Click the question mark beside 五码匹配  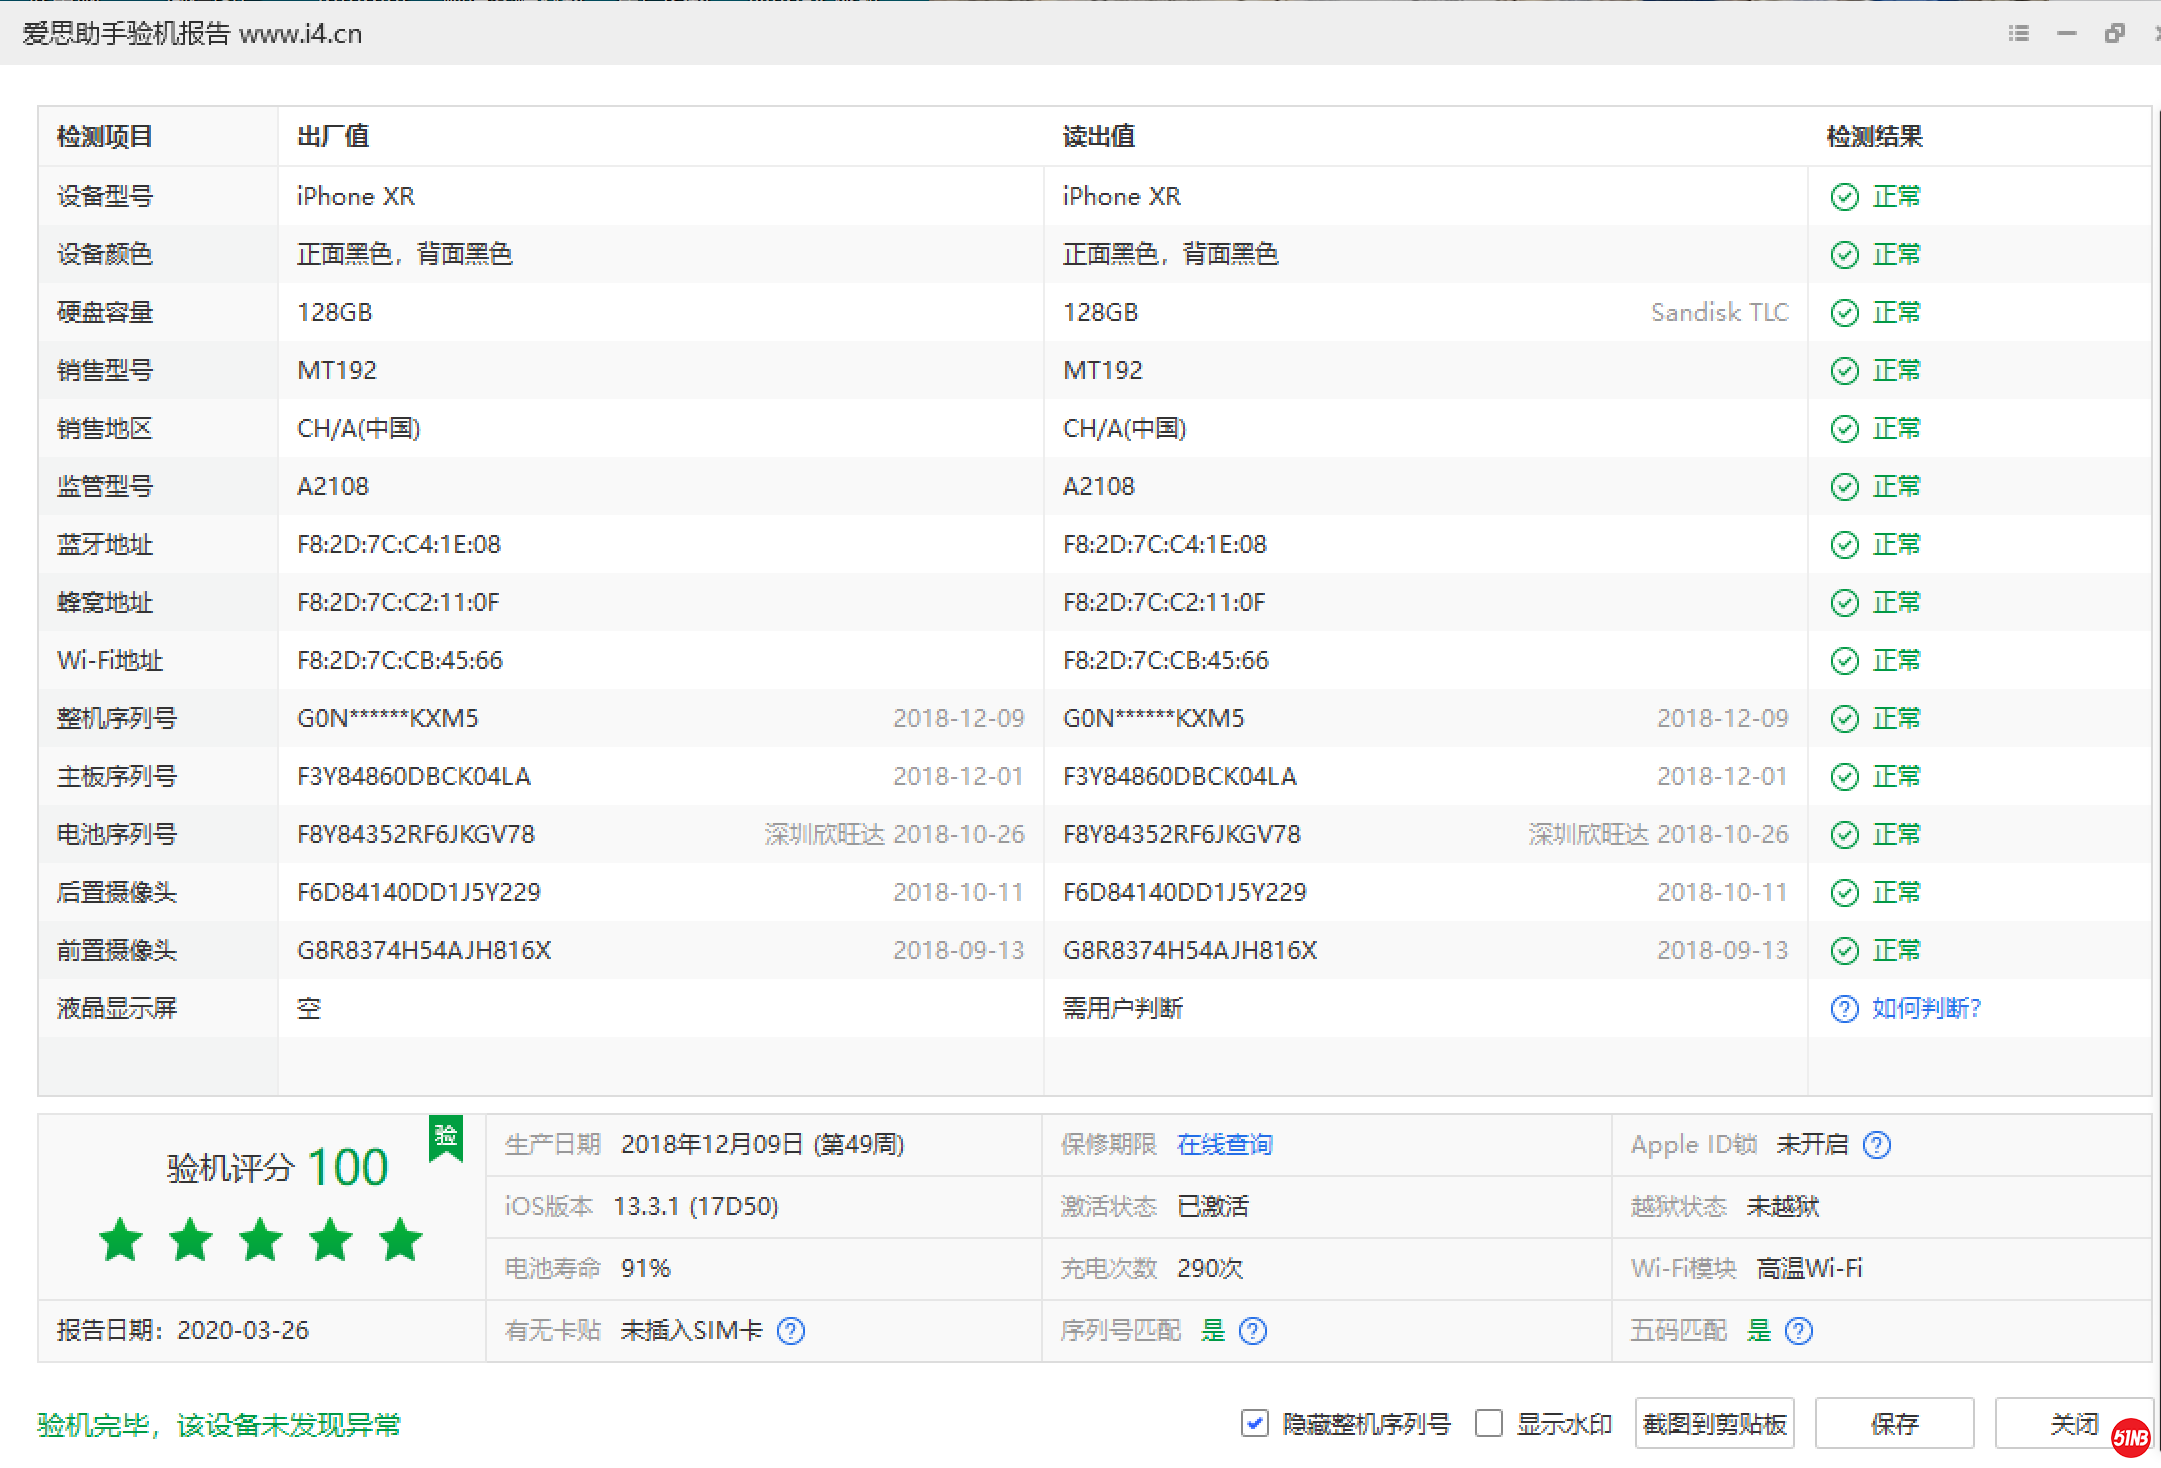1798,1331
